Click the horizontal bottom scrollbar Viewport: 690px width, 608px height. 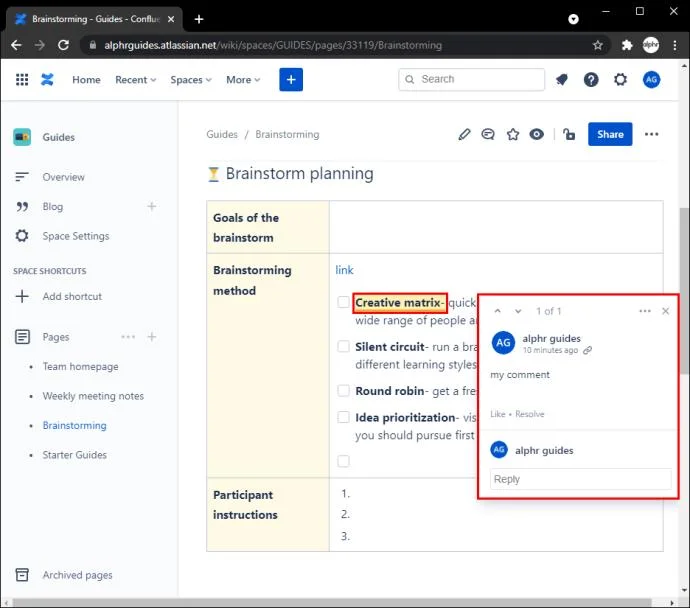(x=332, y=602)
